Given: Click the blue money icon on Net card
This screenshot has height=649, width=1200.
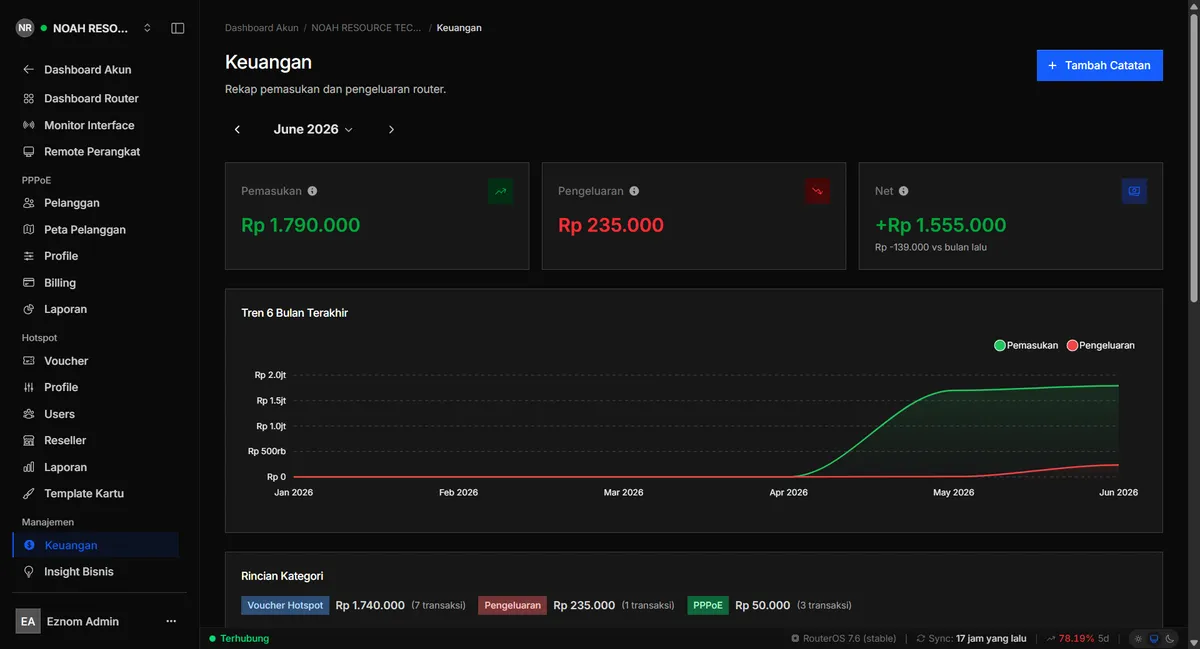Looking at the screenshot, I should [1134, 191].
